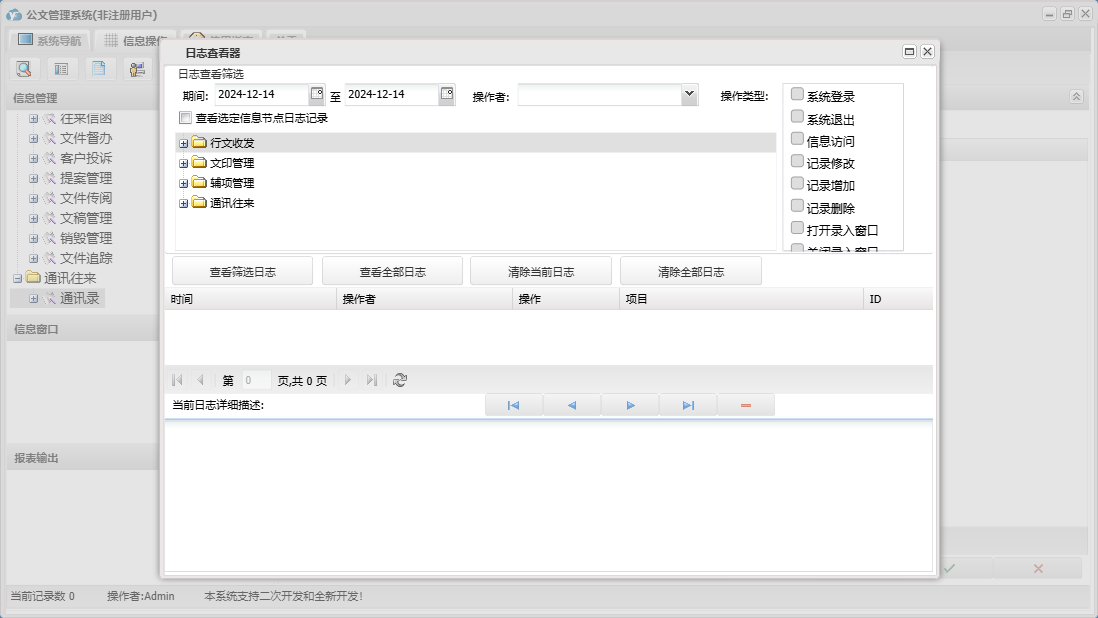This screenshot has width=1098, height=618.
Task: Open the end date calendar picker
Action: click(447, 94)
